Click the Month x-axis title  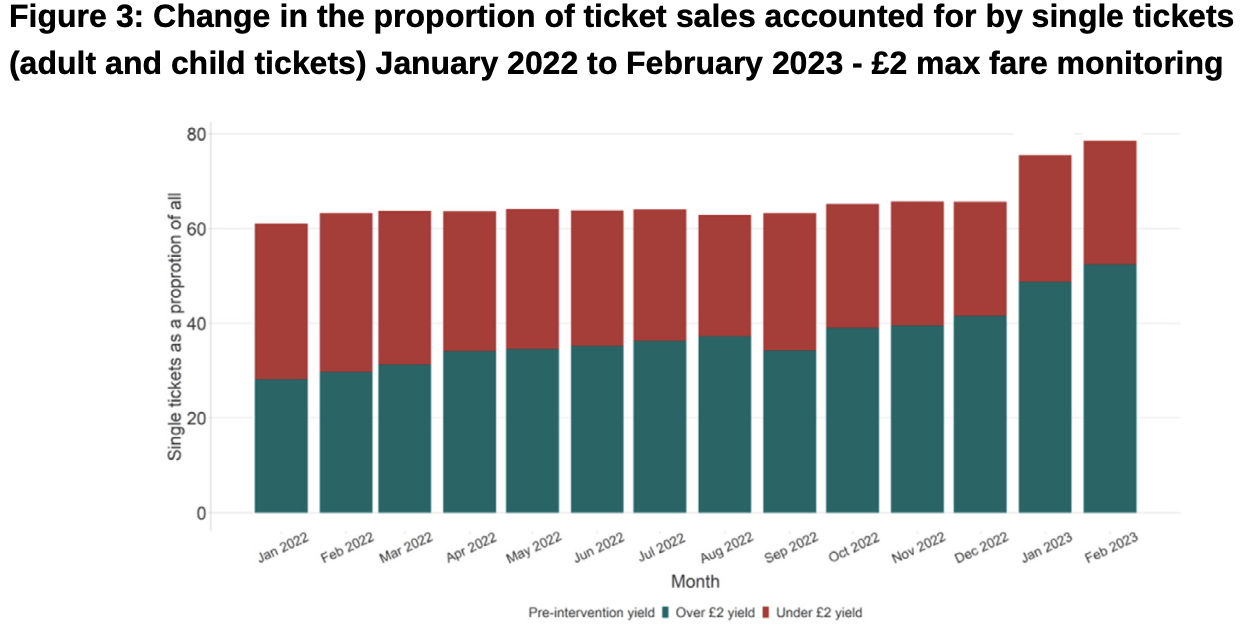[x=695, y=582]
